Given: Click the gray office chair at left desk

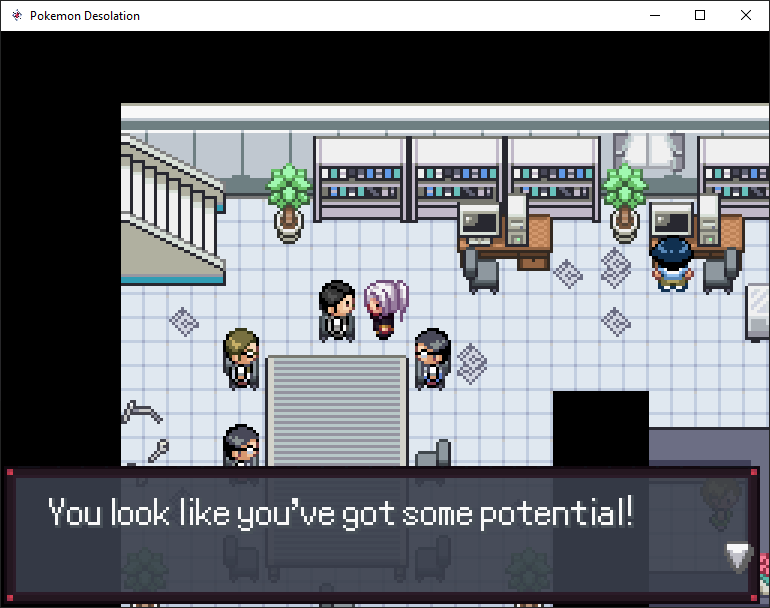Looking at the screenshot, I should [x=481, y=271].
